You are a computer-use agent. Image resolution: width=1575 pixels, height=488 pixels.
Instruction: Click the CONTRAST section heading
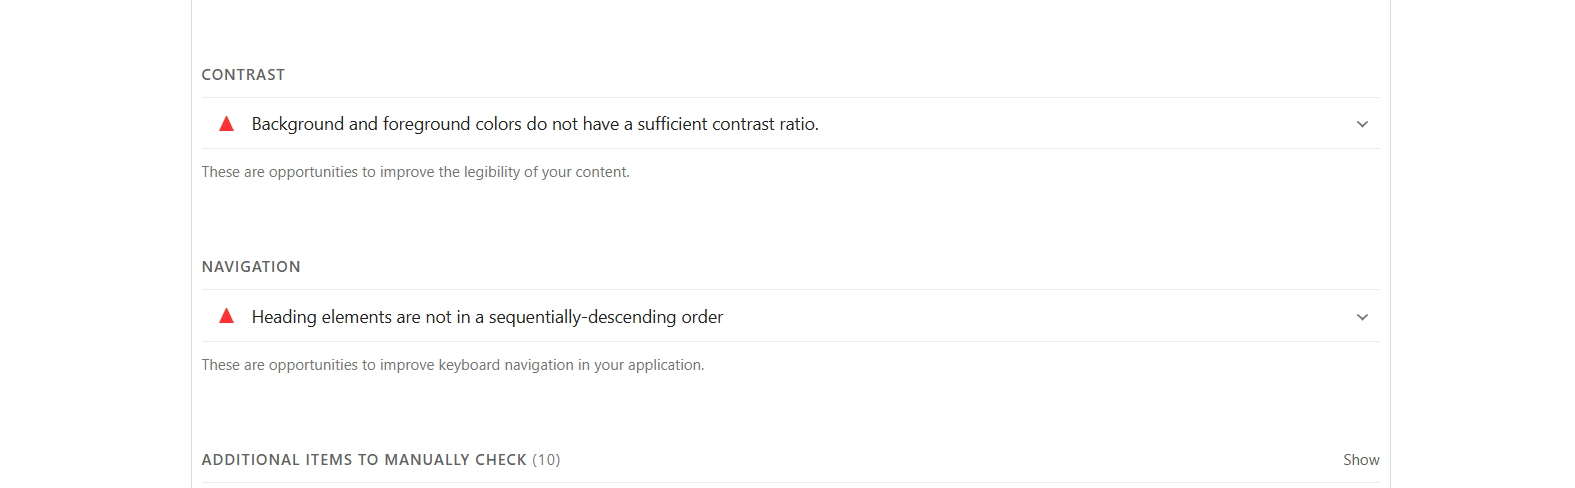[x=243, y=75]
